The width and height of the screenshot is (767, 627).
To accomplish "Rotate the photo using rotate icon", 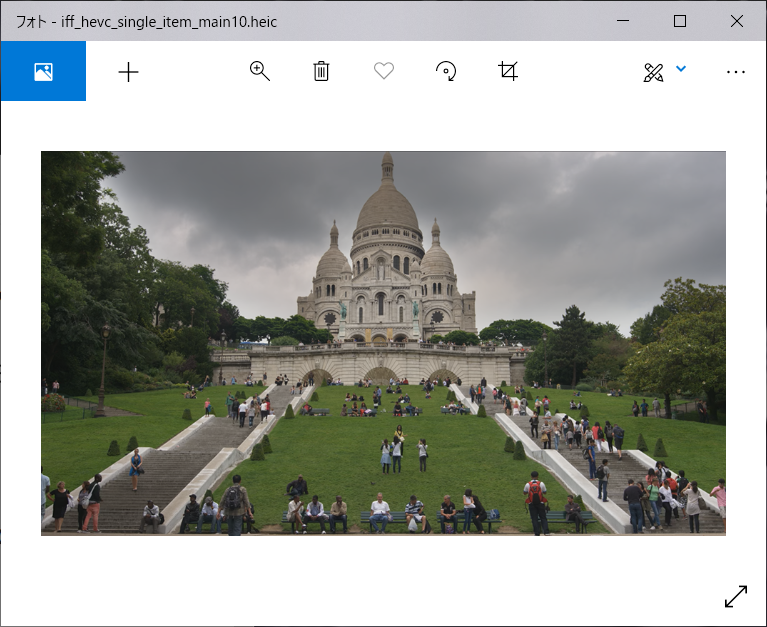I will [x=446, y=71].
